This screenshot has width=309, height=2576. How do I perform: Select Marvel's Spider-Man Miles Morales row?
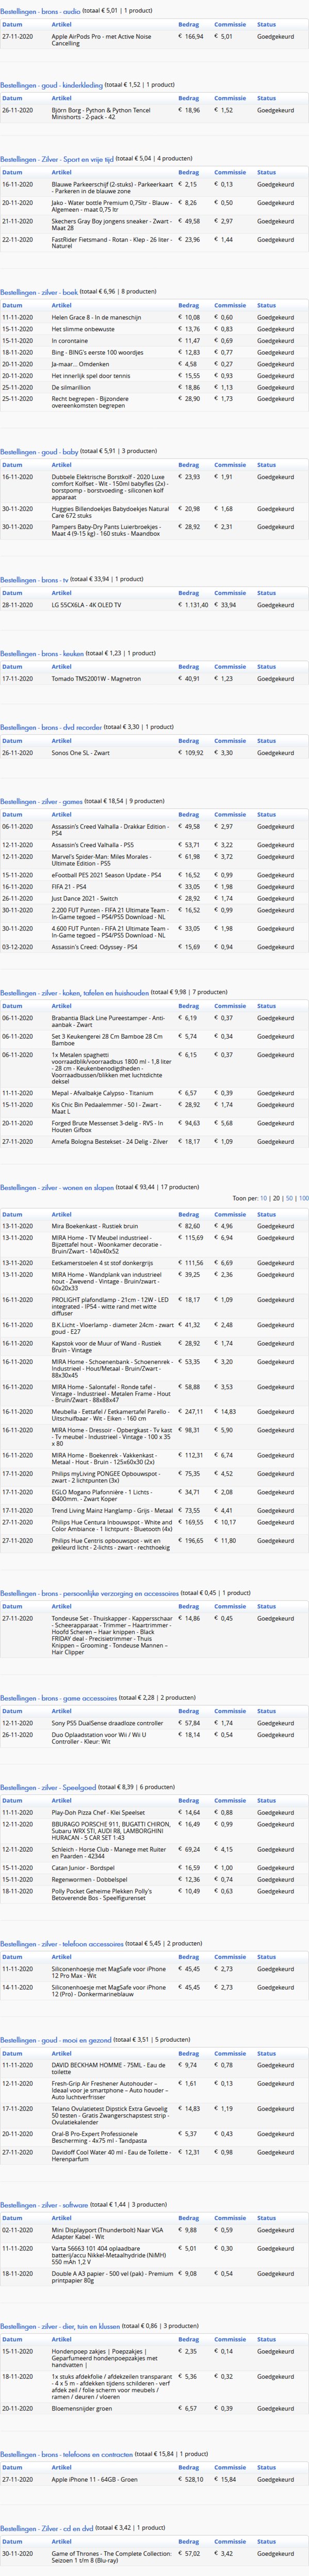tap(154, 860)
